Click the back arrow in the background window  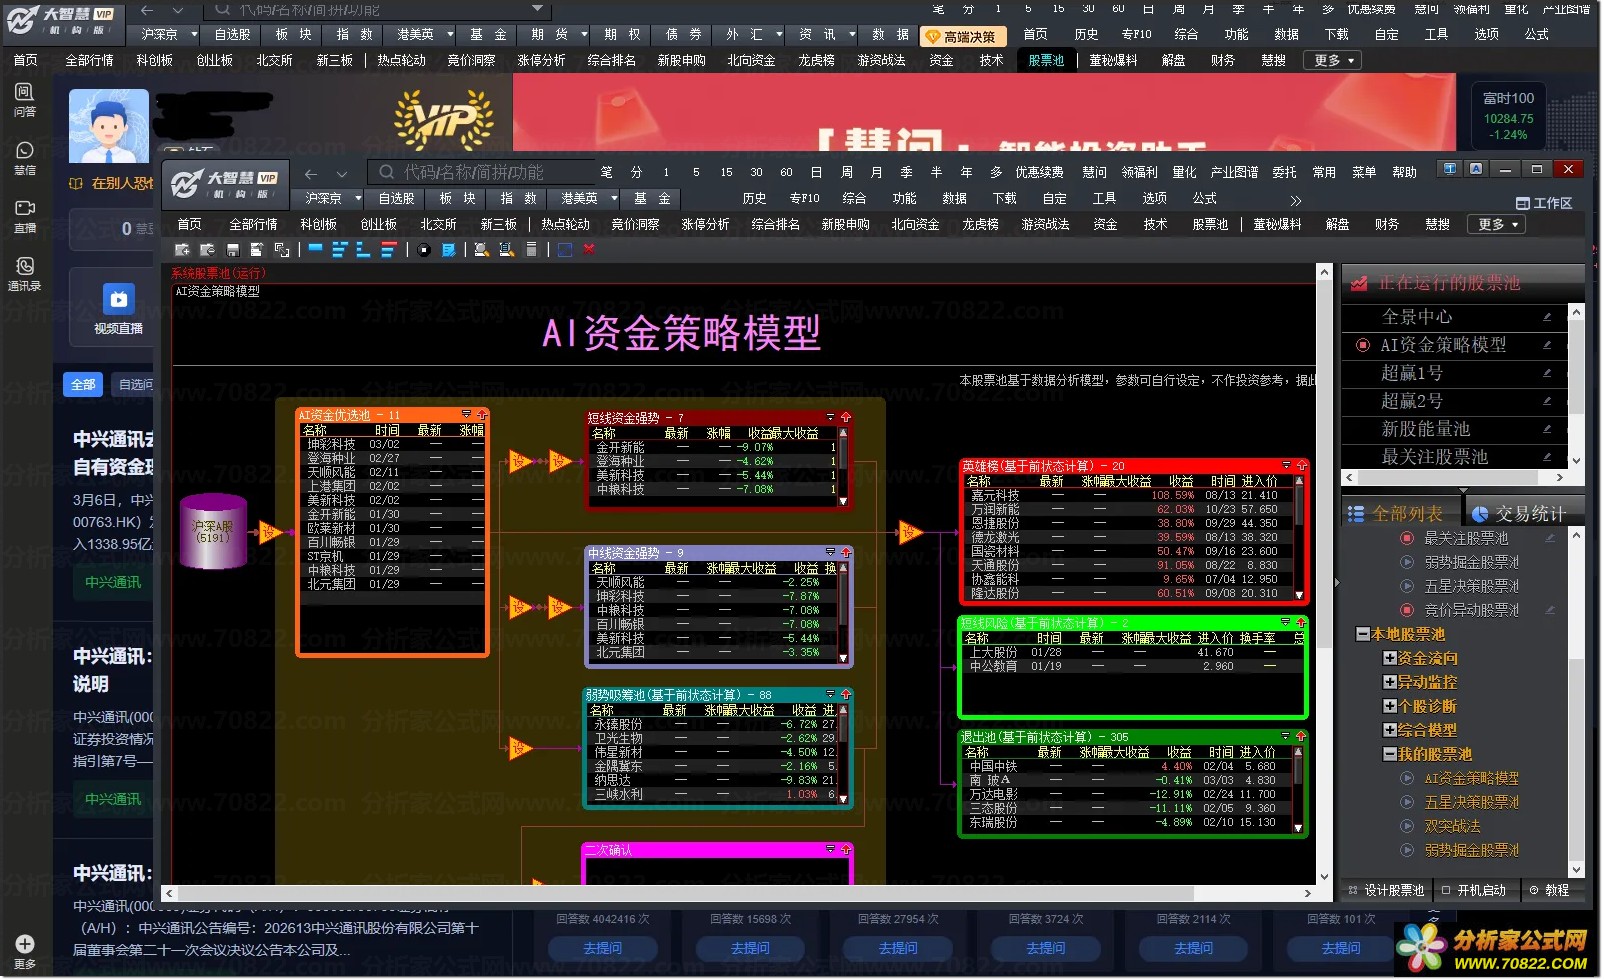click(147, 10)
